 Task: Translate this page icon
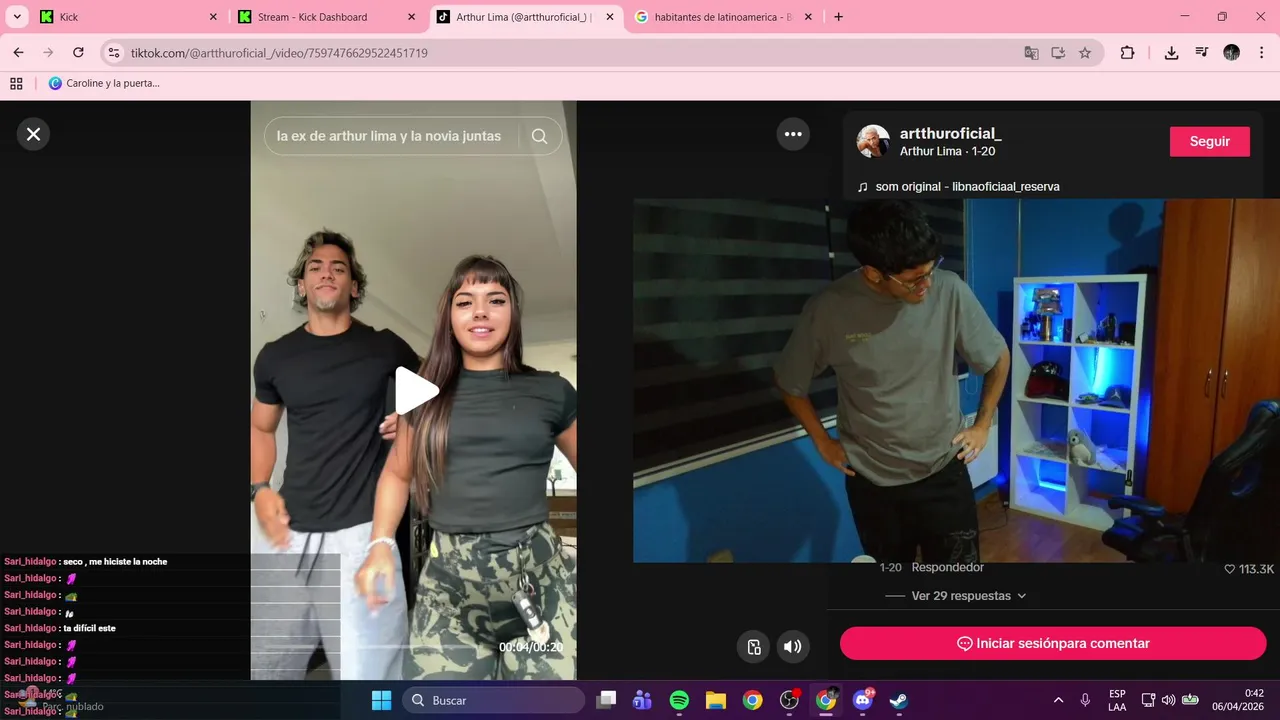click(1031, 53)
